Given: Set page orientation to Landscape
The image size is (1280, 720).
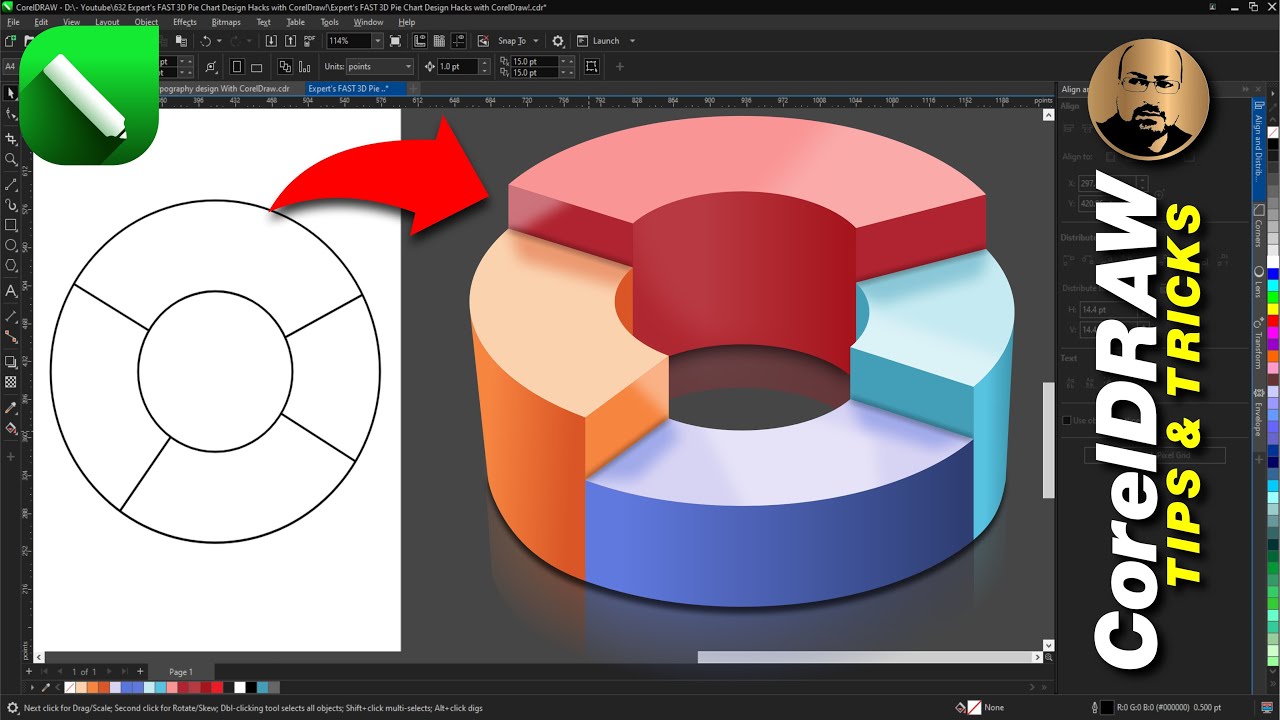Looking at the screenshot, I should (256, 67).
